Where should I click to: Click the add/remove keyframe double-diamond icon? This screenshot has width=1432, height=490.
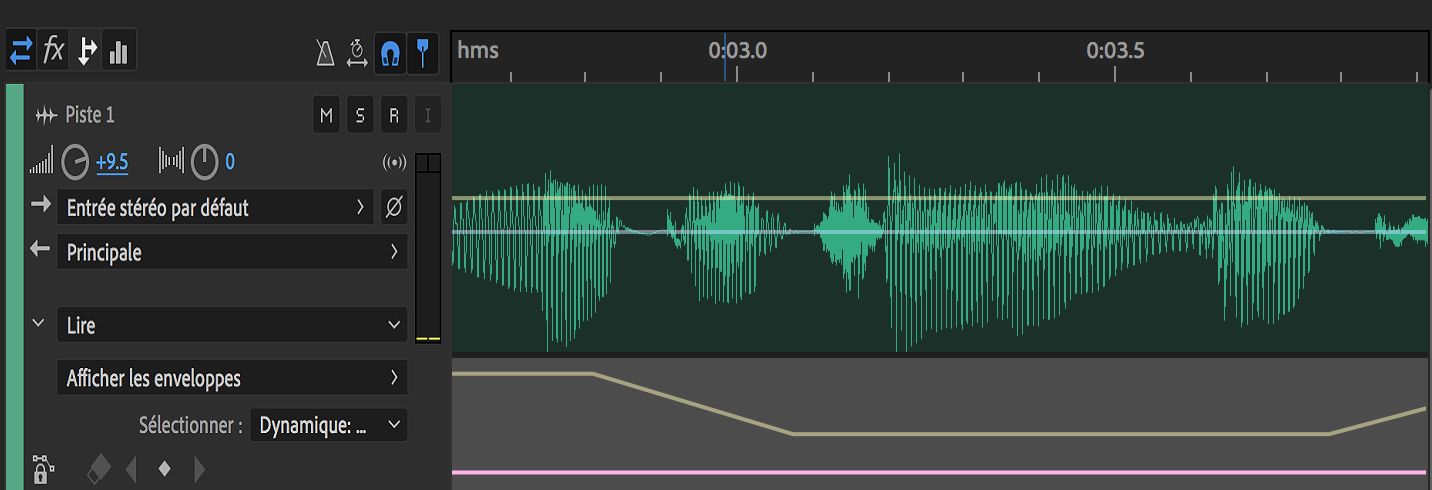(98, 469)
